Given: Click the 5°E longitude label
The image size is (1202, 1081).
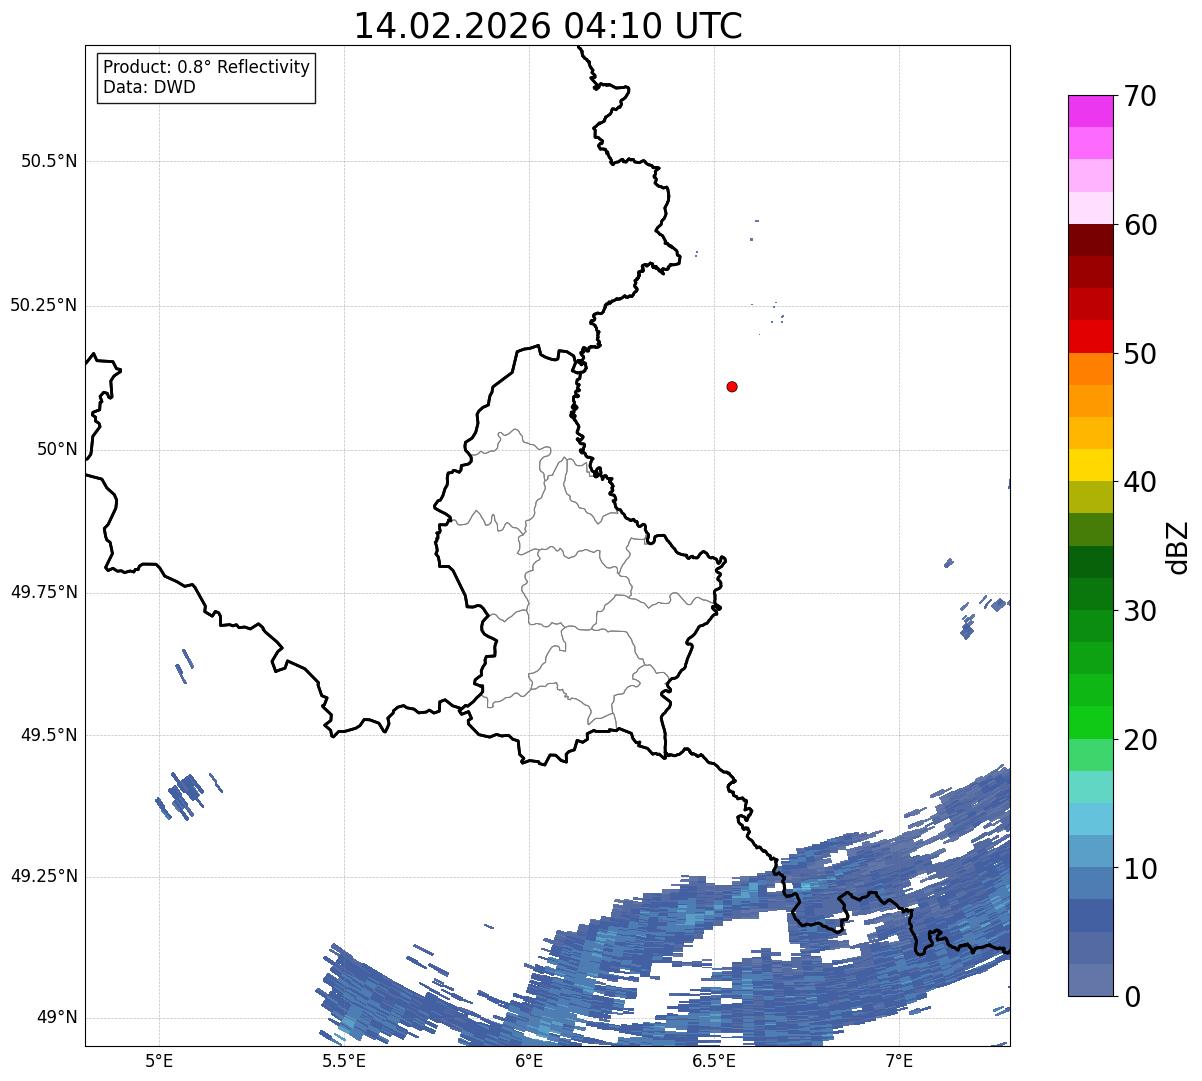Looking at the screenshot, I should [159, 1060].
